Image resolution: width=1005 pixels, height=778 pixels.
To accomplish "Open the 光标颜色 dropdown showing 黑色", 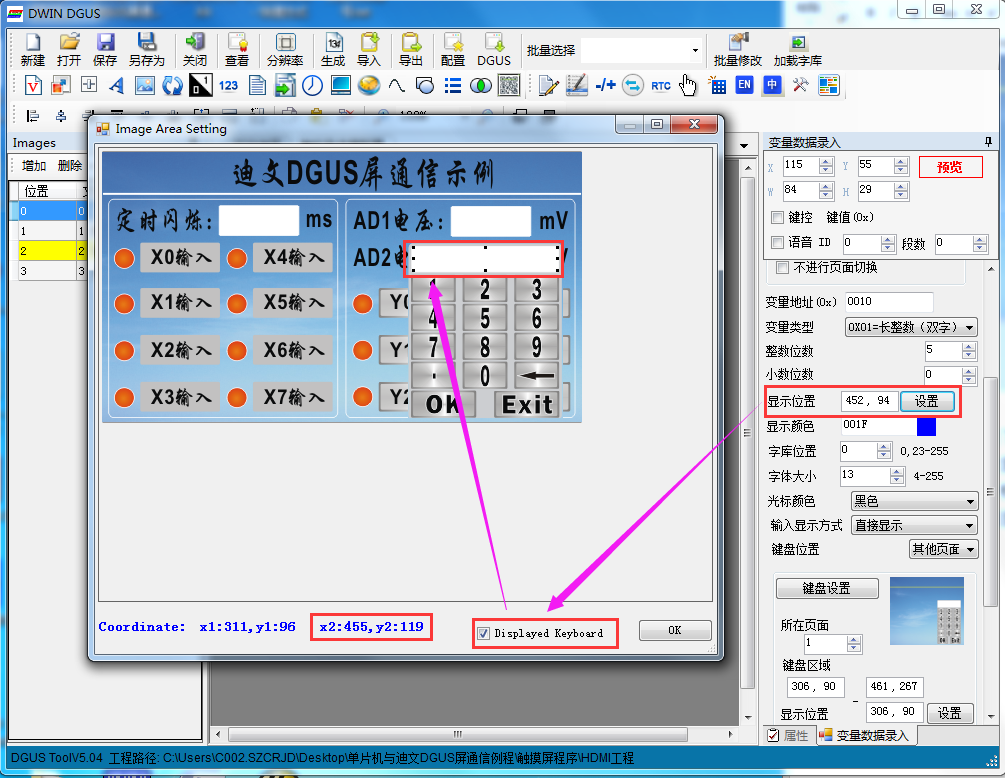I will coord(914,501).
